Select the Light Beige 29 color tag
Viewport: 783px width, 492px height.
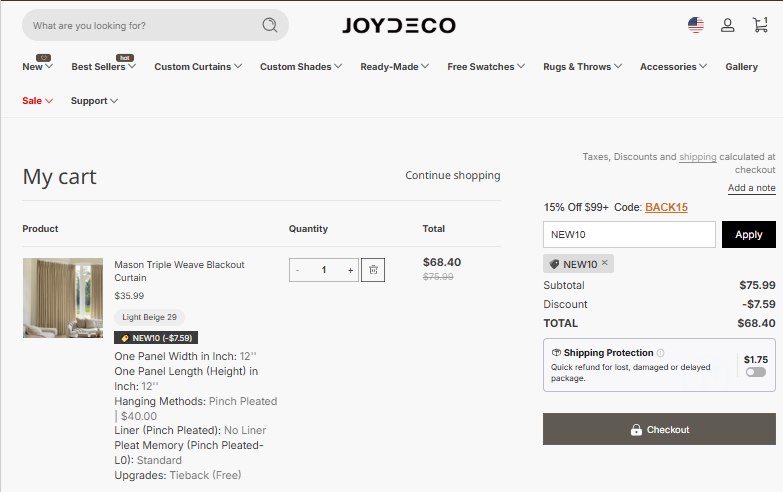(x=149, y=317)
